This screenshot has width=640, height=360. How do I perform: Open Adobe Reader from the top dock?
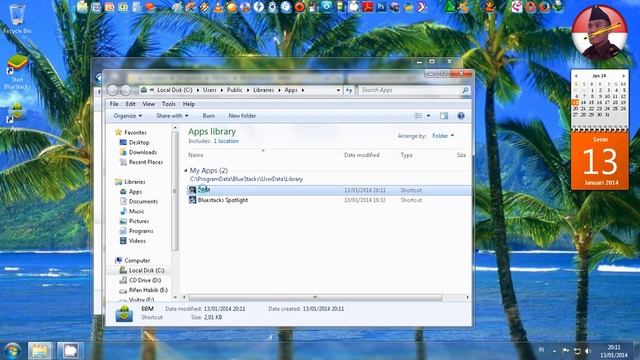pos(368,7)
